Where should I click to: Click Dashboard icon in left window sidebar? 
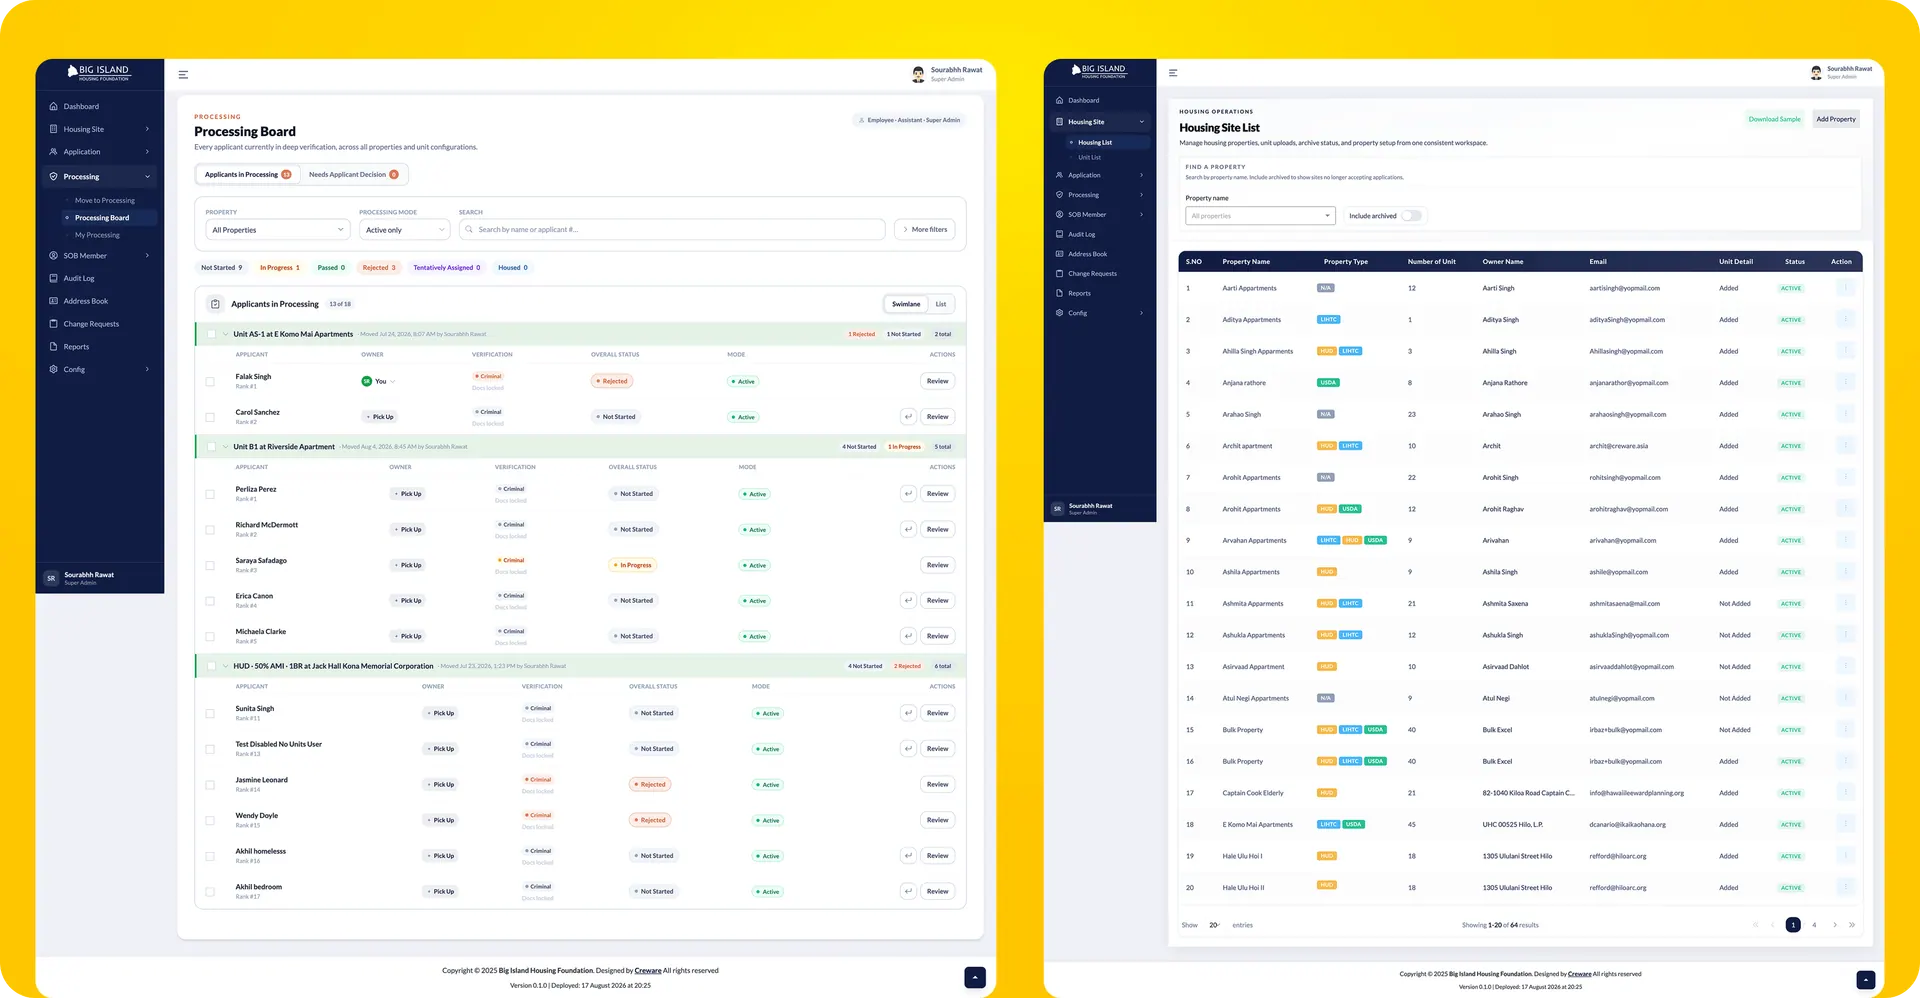tap(53, 106)
